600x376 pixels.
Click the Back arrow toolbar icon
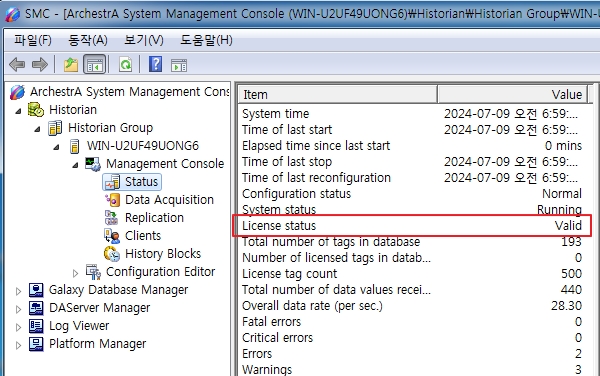(17, 65)
